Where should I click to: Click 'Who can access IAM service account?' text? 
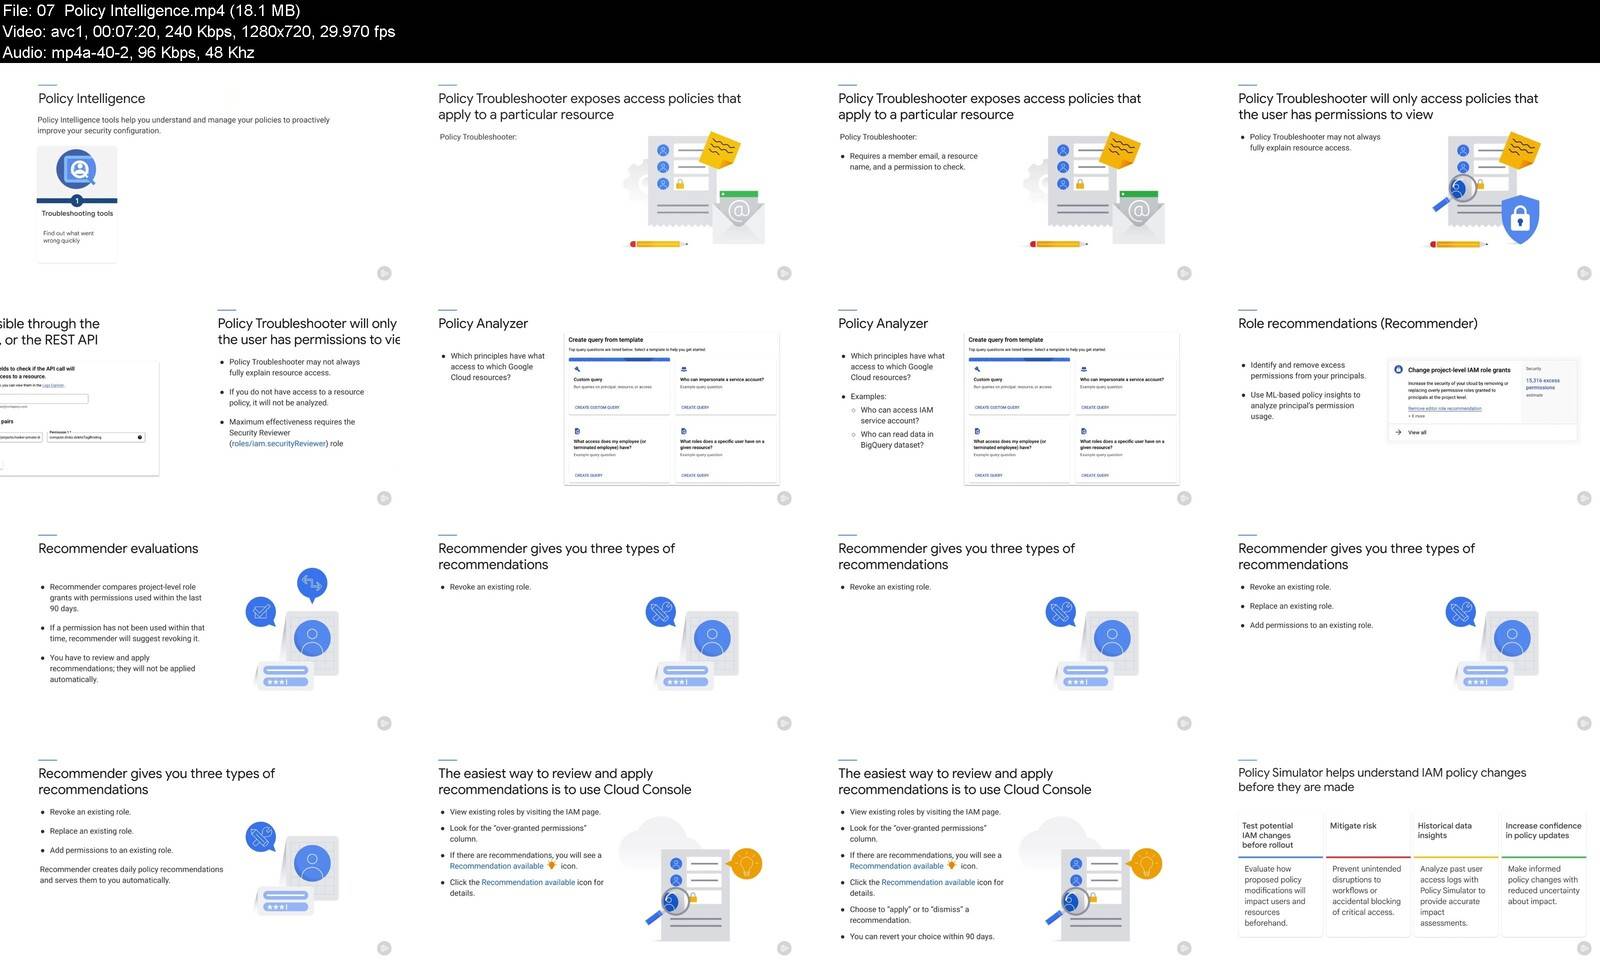coord(896,415)
